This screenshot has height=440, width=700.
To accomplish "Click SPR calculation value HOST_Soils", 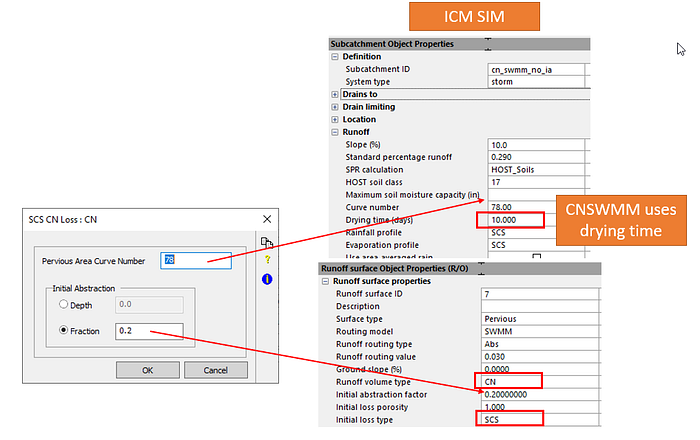I will coord(536,170).
